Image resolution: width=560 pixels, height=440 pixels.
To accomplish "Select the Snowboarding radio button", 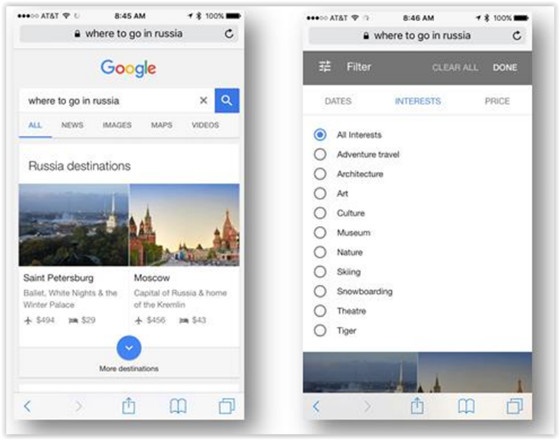I will coord(320,291).
